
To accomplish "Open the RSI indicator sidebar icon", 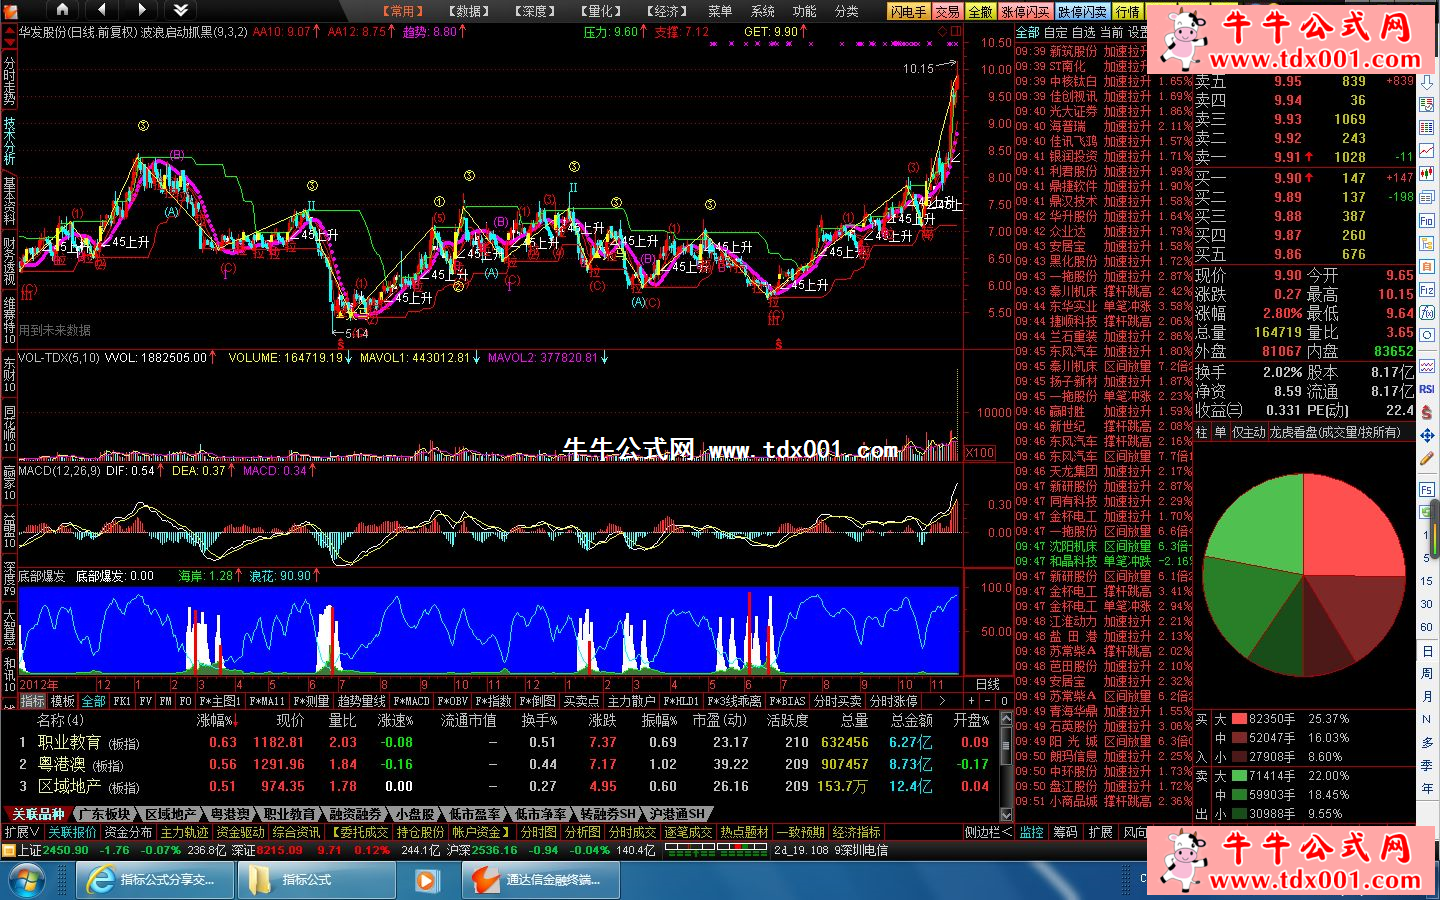I will tap(1427, 389).
